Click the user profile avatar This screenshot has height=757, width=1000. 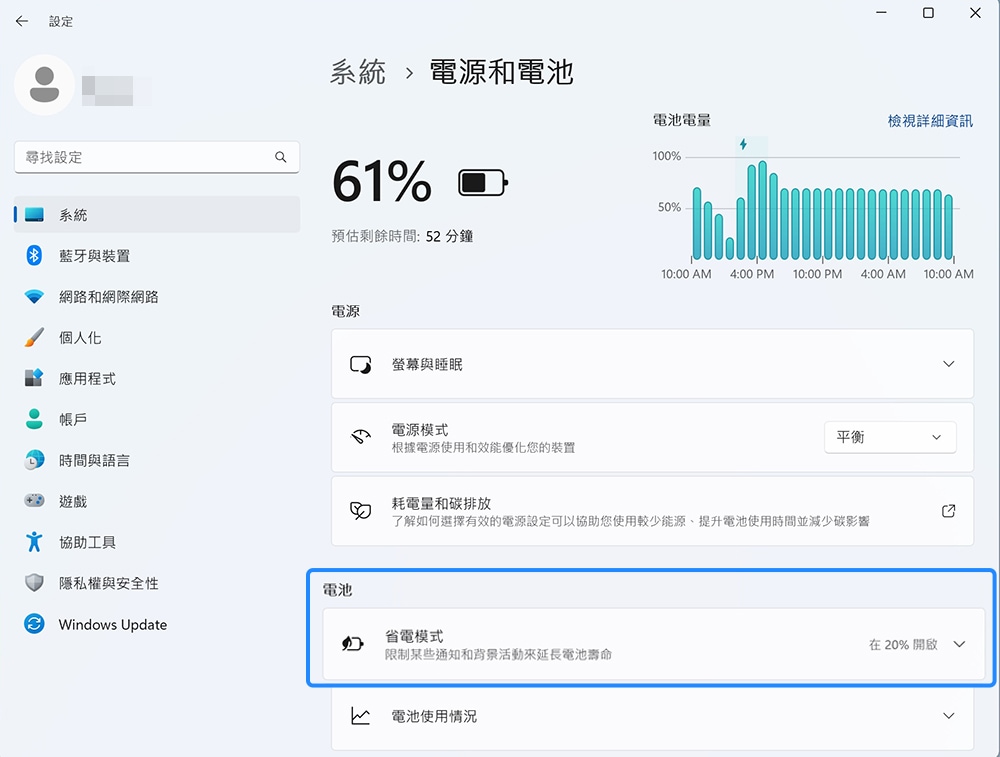45,85
